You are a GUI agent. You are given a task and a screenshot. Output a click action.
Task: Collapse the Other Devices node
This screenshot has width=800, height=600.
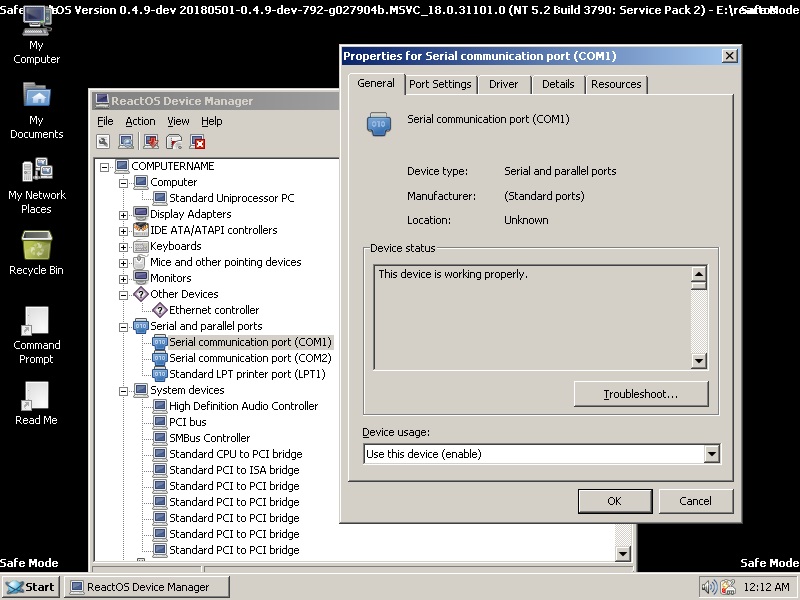(123, 295)
